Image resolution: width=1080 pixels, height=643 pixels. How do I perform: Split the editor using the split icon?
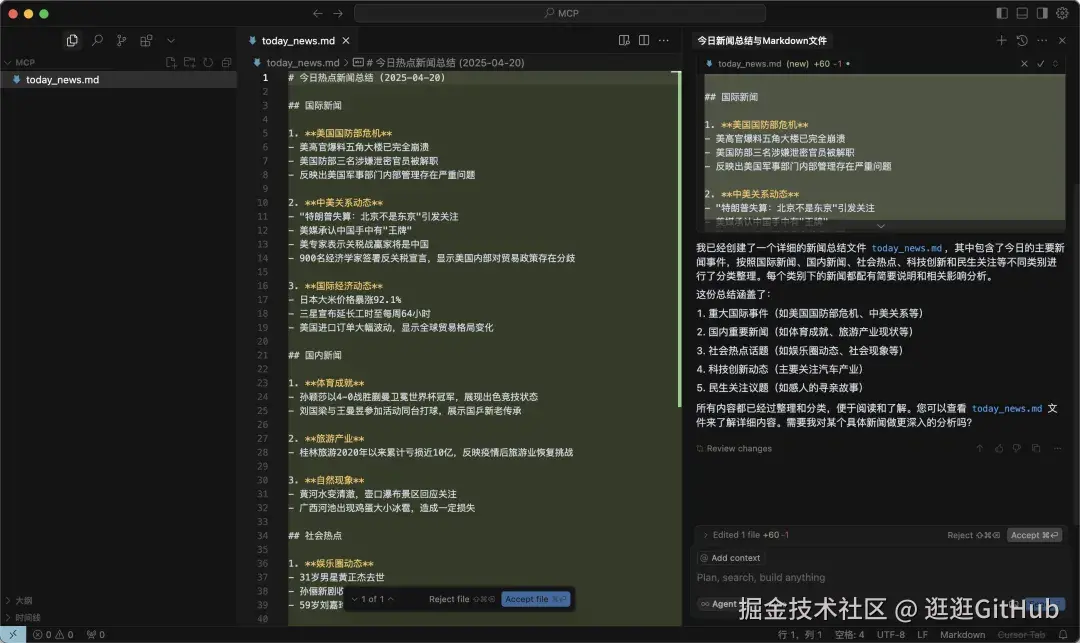tap(643, 40)
